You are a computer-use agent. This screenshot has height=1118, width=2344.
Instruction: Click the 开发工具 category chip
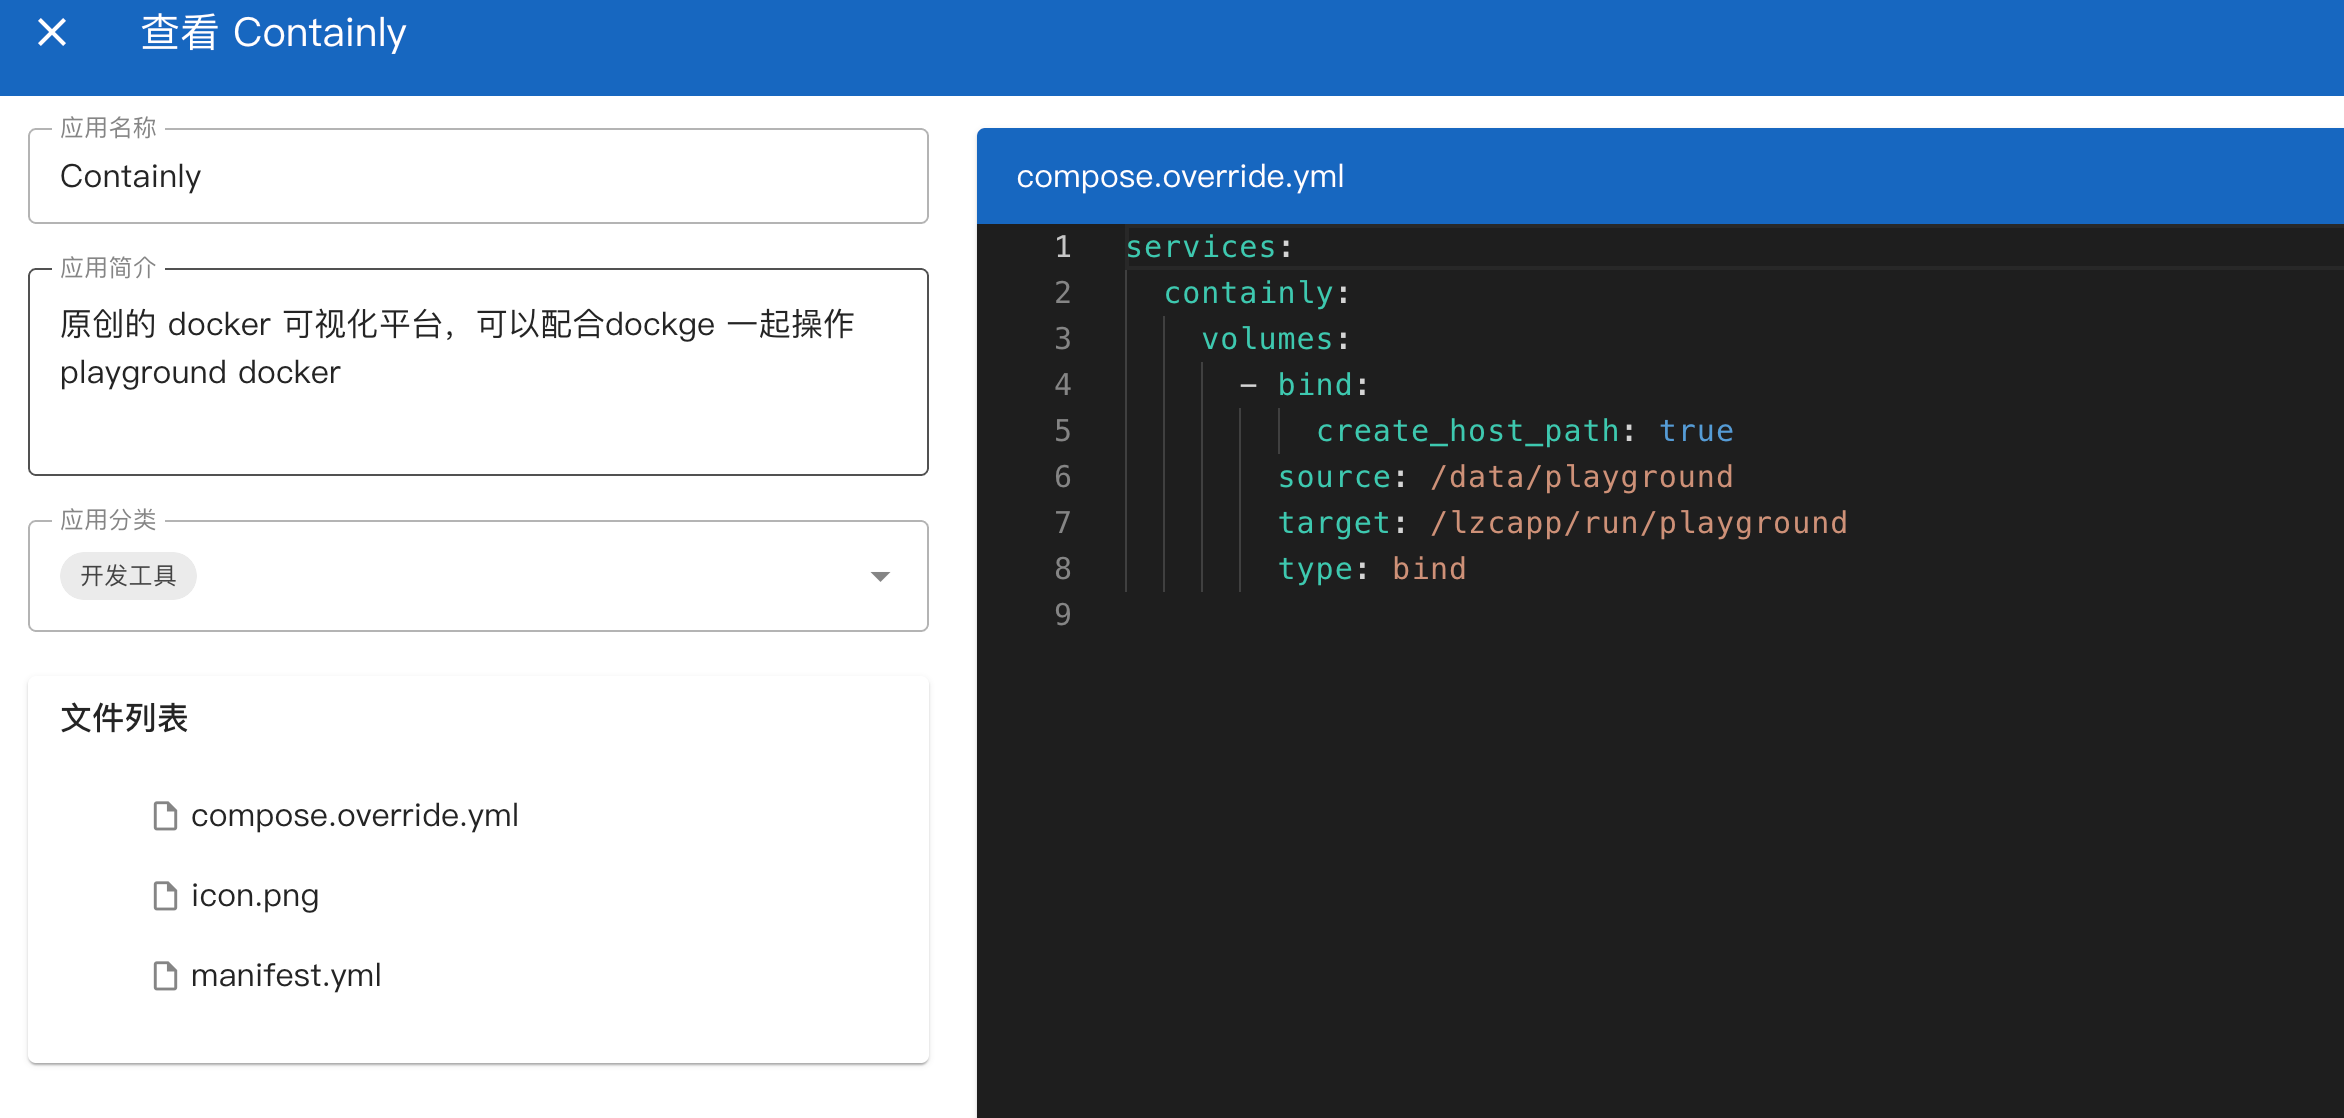tap(128, 576)
